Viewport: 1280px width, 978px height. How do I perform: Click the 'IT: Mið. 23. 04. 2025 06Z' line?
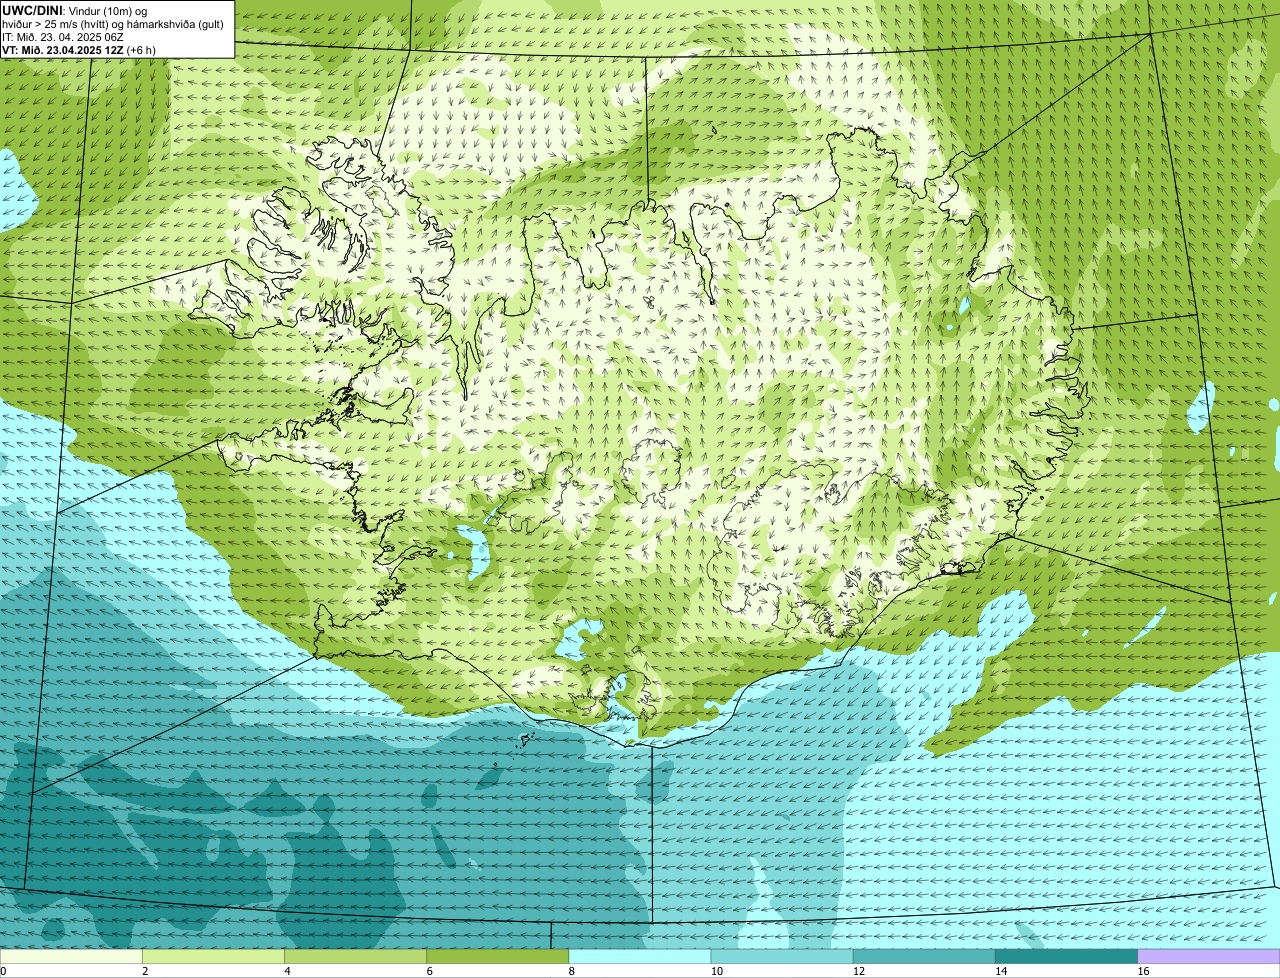coord(63,37)
